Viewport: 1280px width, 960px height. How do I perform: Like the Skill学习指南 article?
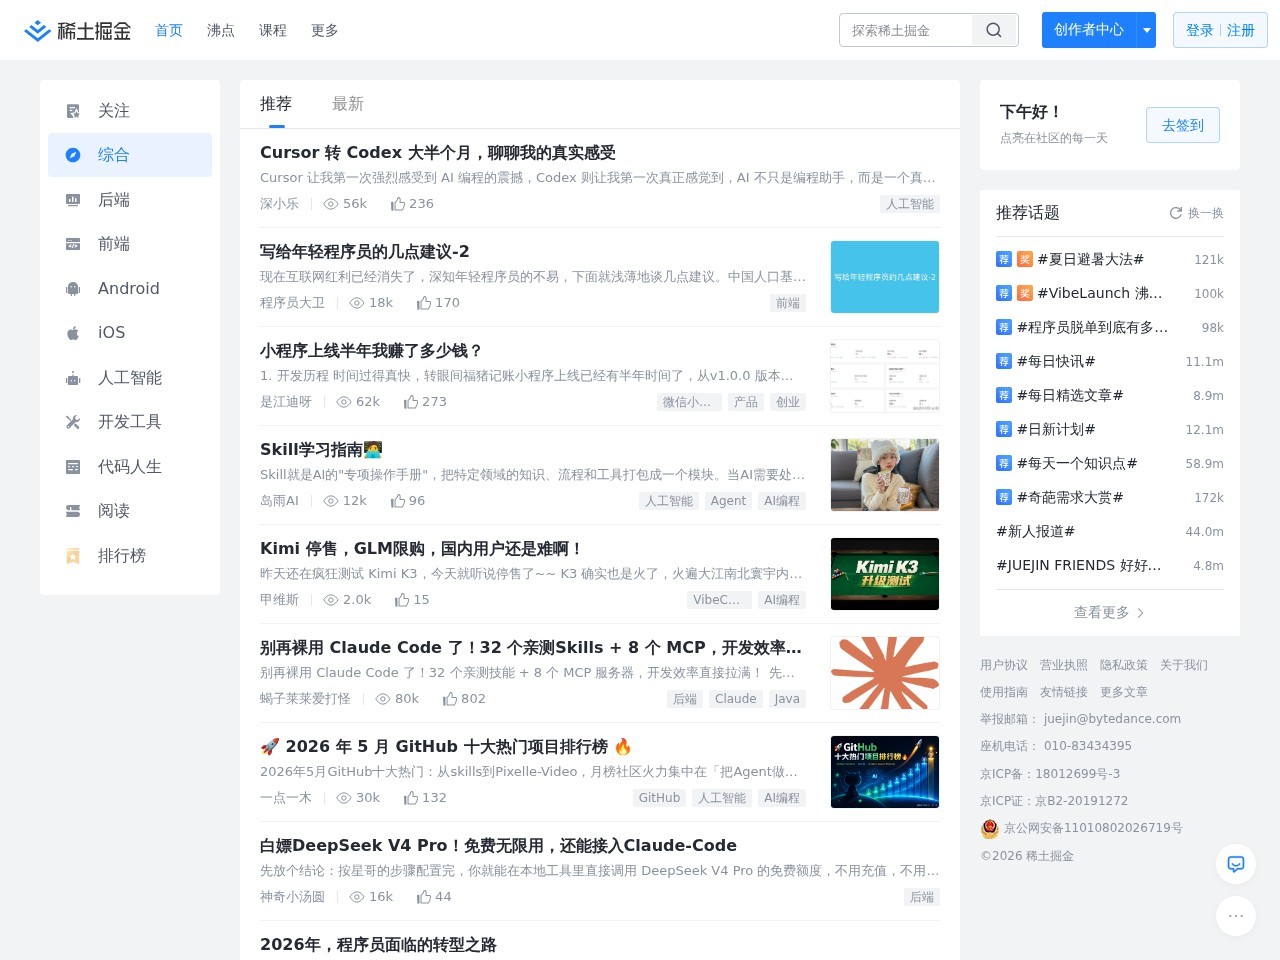pyautogui.click(x=398, y=501)
